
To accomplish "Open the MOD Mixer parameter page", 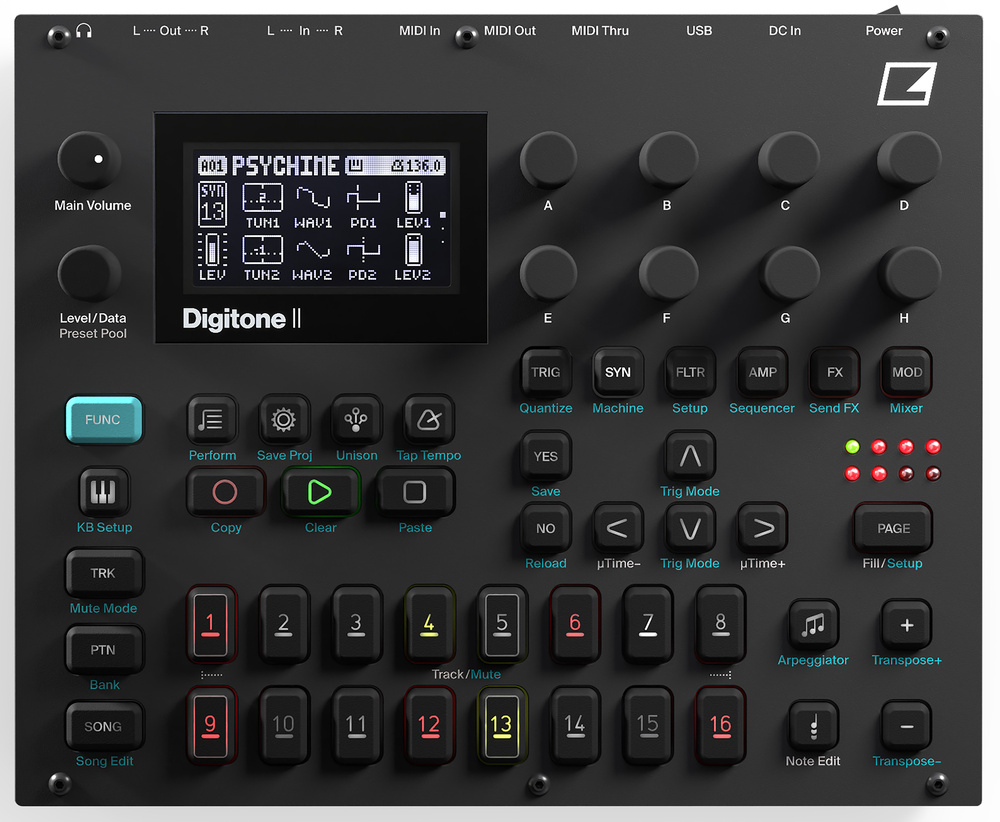I will coord(906,372).
